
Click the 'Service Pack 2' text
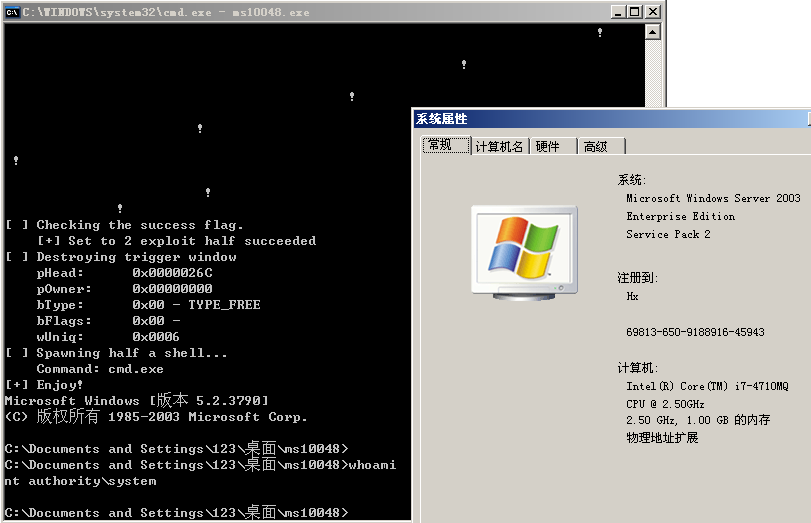tap(668, 234)
